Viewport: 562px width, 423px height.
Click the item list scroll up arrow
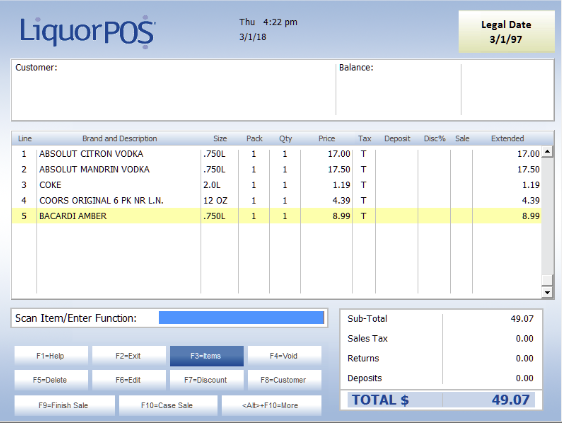pos(547,152)
